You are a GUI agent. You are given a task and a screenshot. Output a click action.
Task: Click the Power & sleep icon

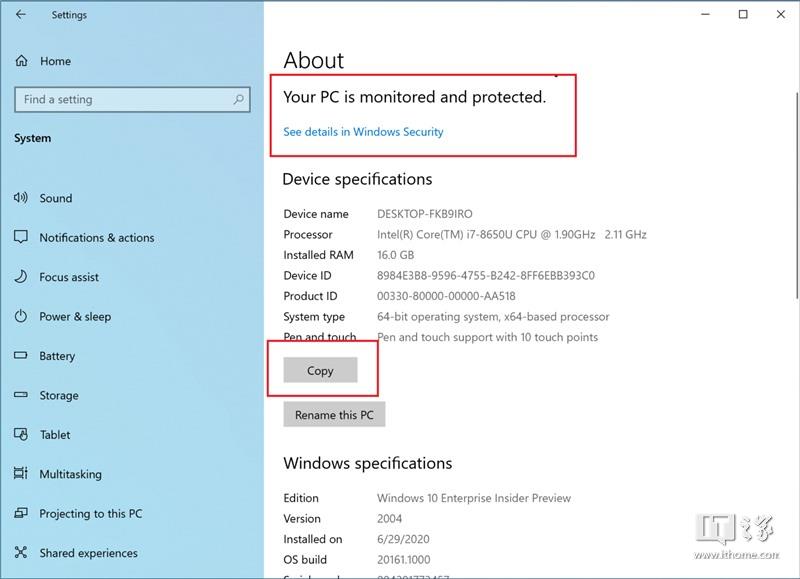(x=21, y=316)
